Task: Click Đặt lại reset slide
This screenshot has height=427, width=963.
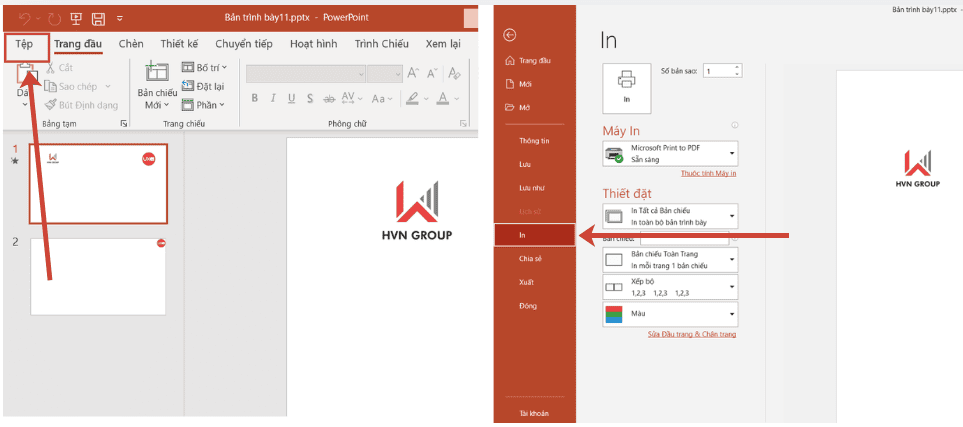Action: tap(203, 86)
